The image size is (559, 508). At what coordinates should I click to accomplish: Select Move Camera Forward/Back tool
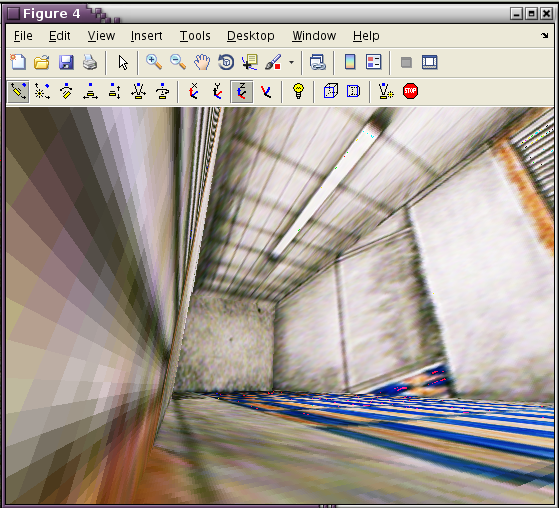[114, 92]
